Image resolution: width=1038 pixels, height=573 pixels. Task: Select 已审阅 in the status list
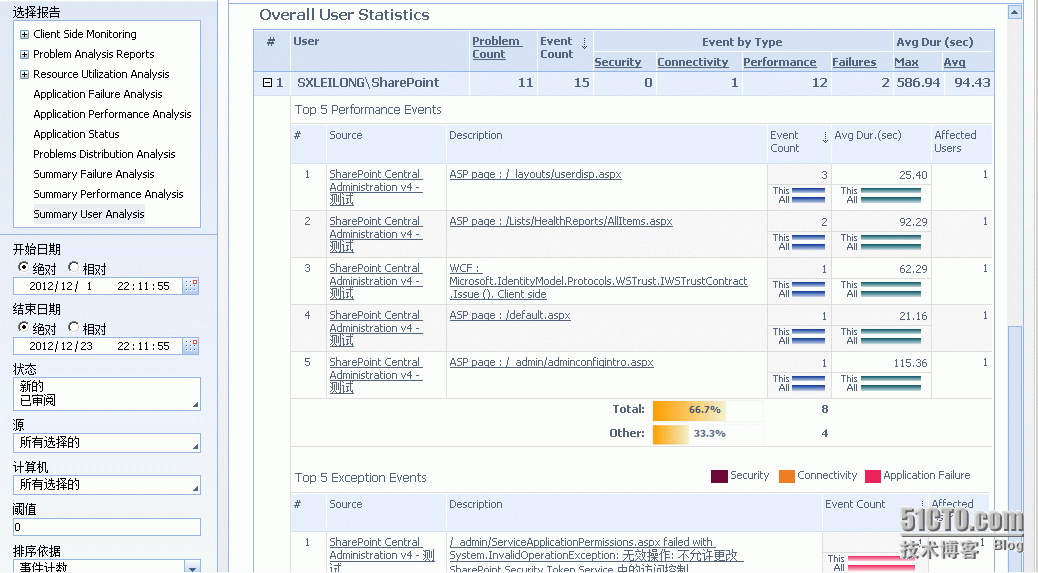pos(38,400)
